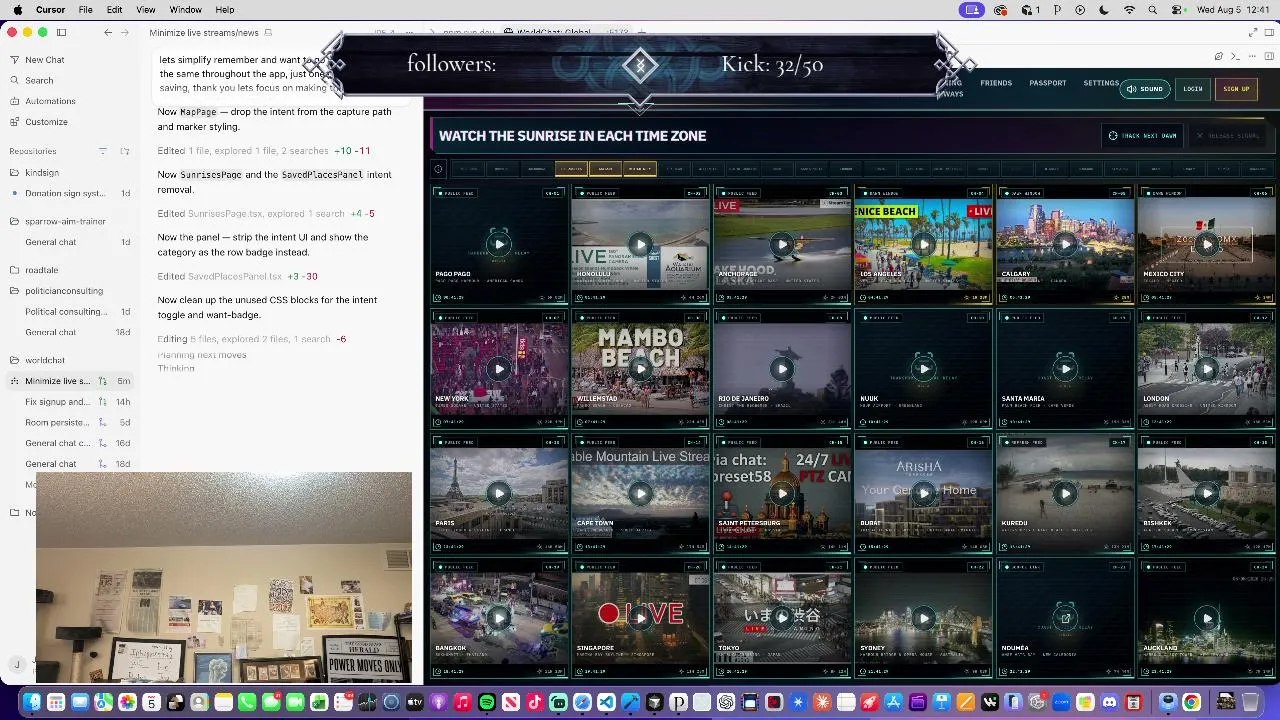
Task: Open General chat under sparrow-aim-trainer
Action: coord(70,242)
